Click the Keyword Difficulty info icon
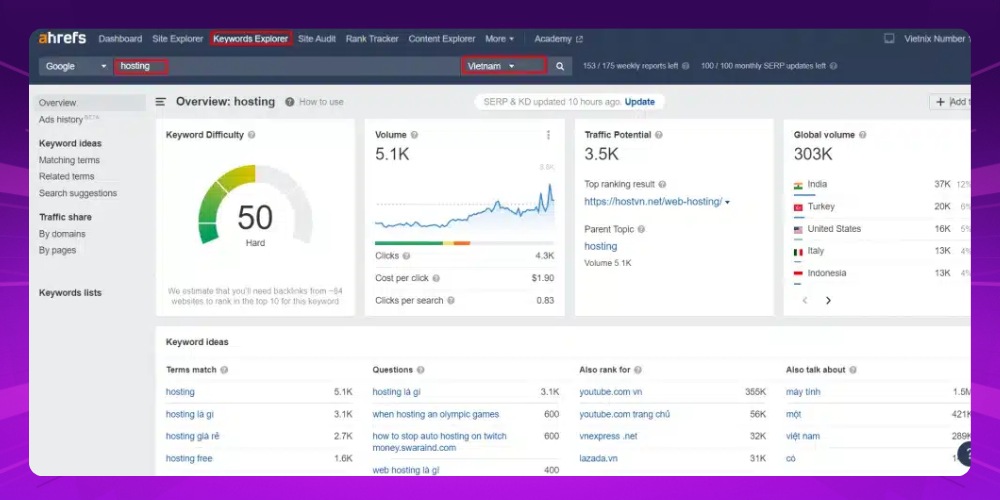Image resolution: width=1000 pixels, height=500 pixels. [x=252, y=135]
